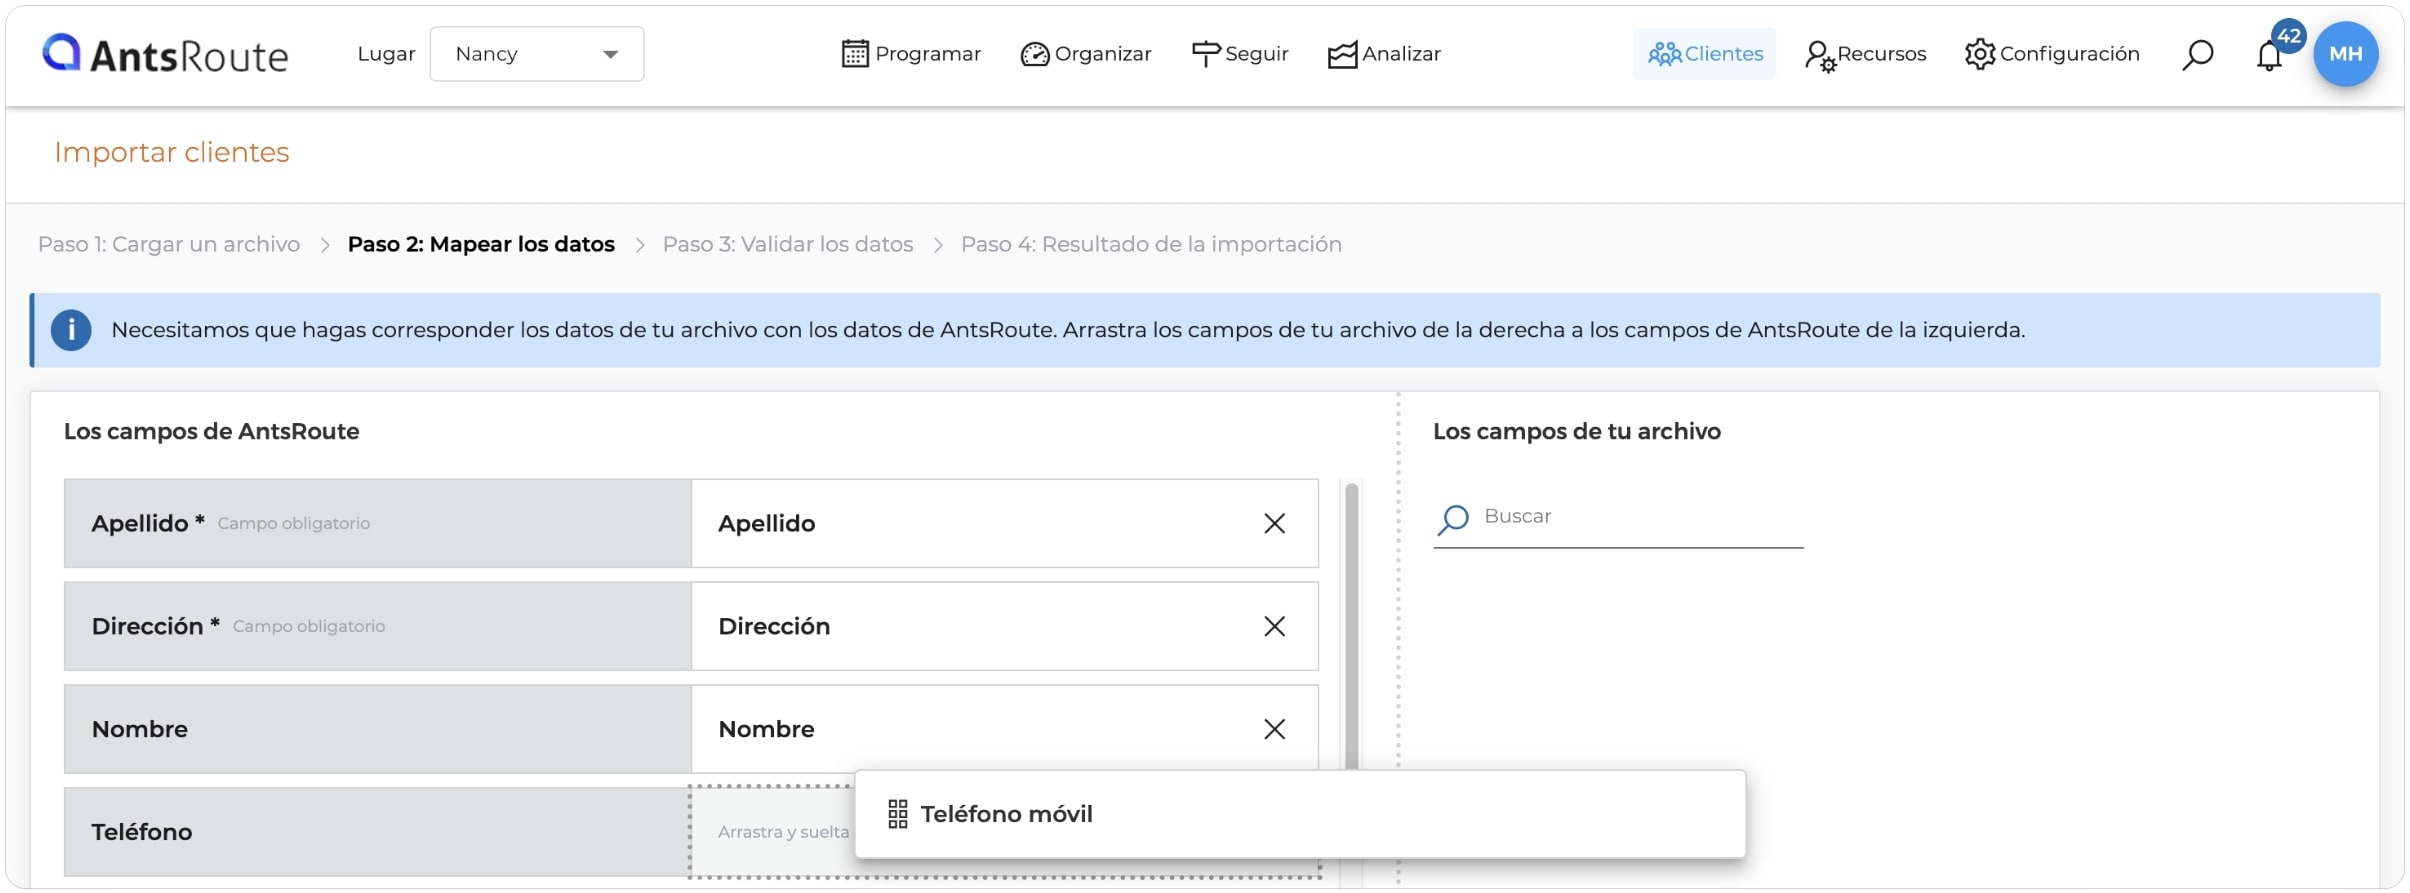2410x893 pixels.
Task: Go to the Clientes section
Action: coord(1705,54)
